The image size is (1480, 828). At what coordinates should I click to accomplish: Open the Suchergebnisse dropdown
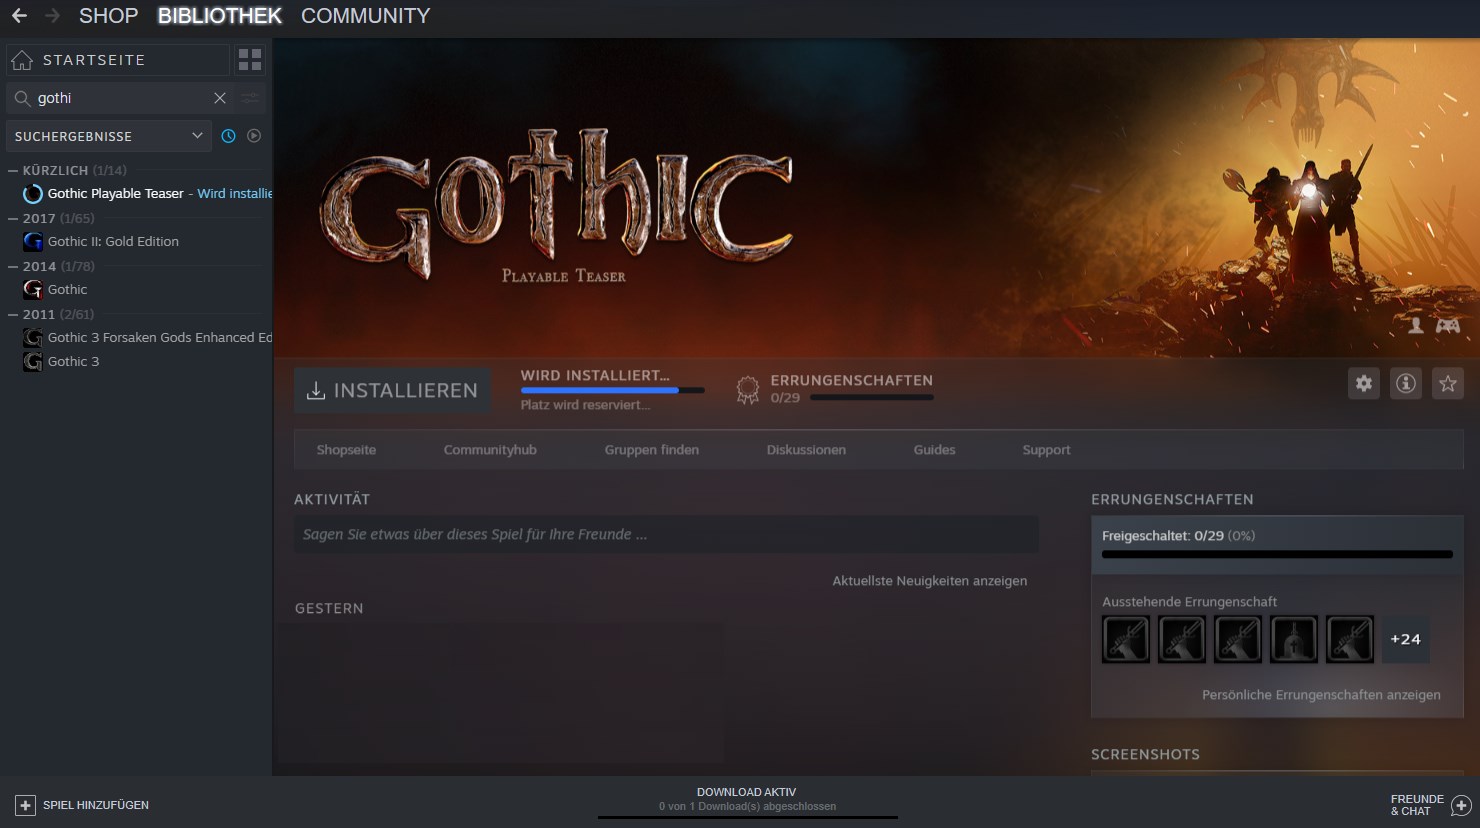click(x=109, y=136)
